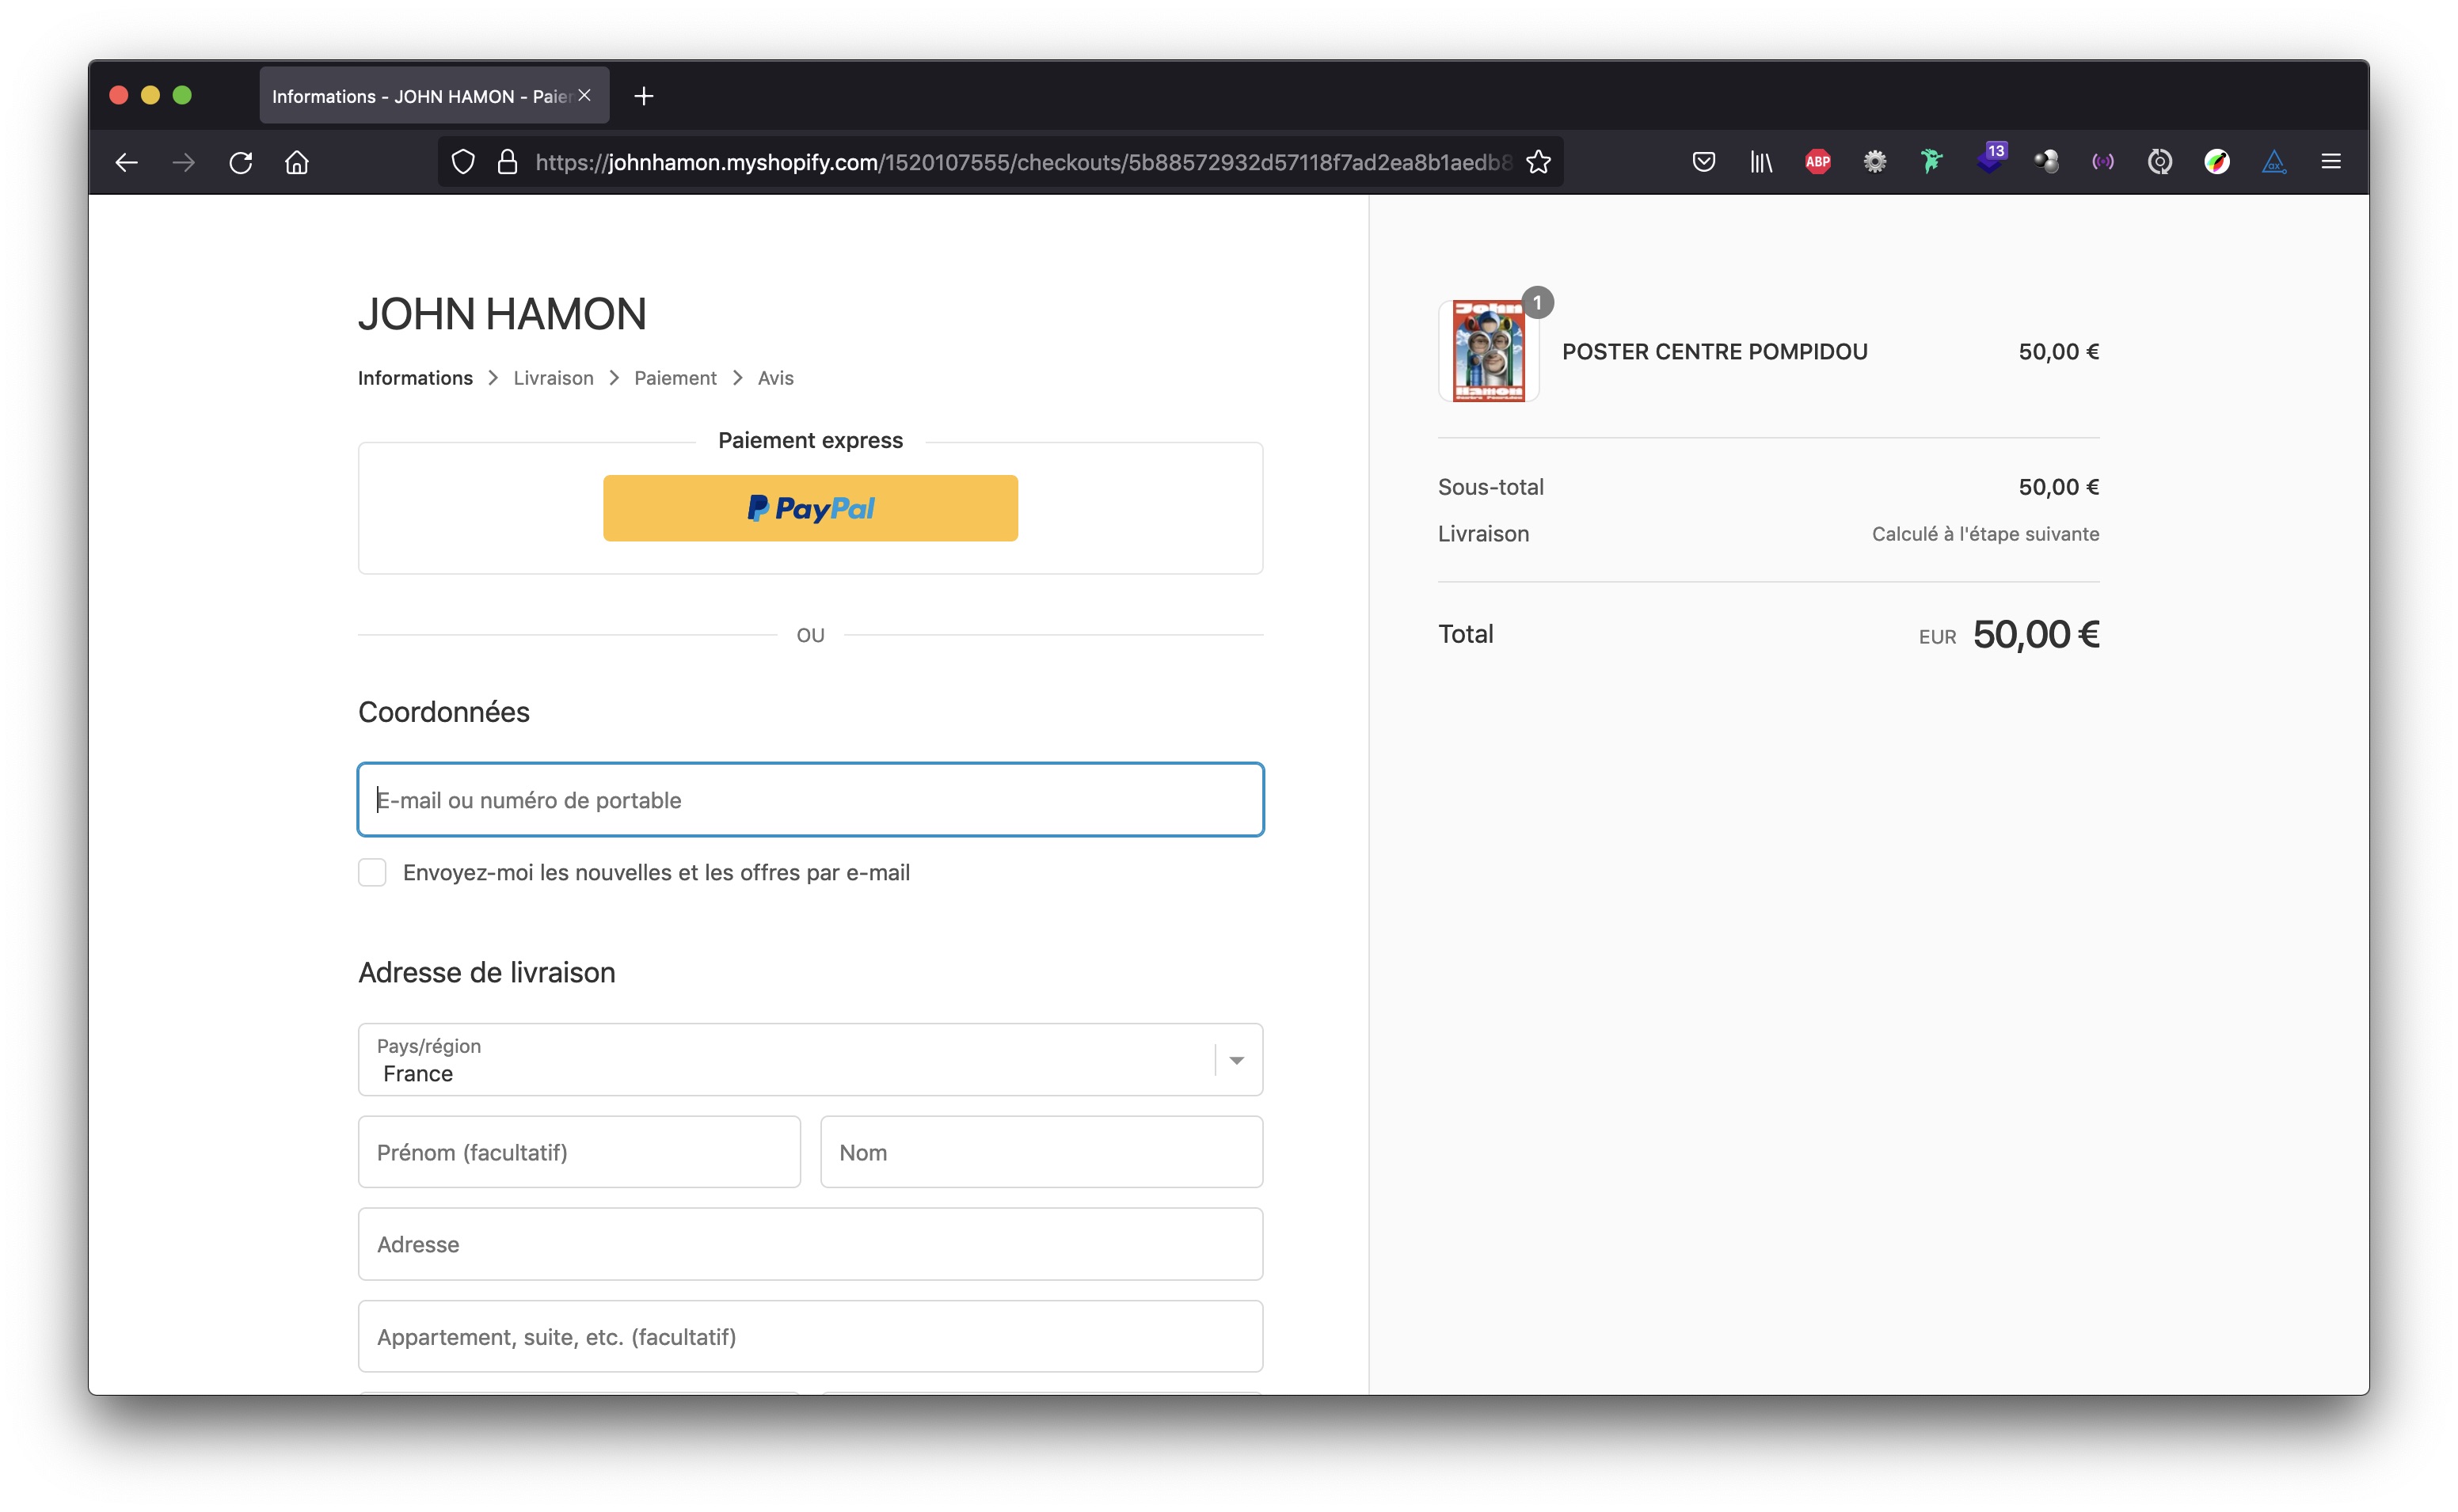Image resolution: width=2458 pixels, height=1512 pixels.
Task: Click the Adresse field
Action: pyautogui.click(x=810, y=1244)
